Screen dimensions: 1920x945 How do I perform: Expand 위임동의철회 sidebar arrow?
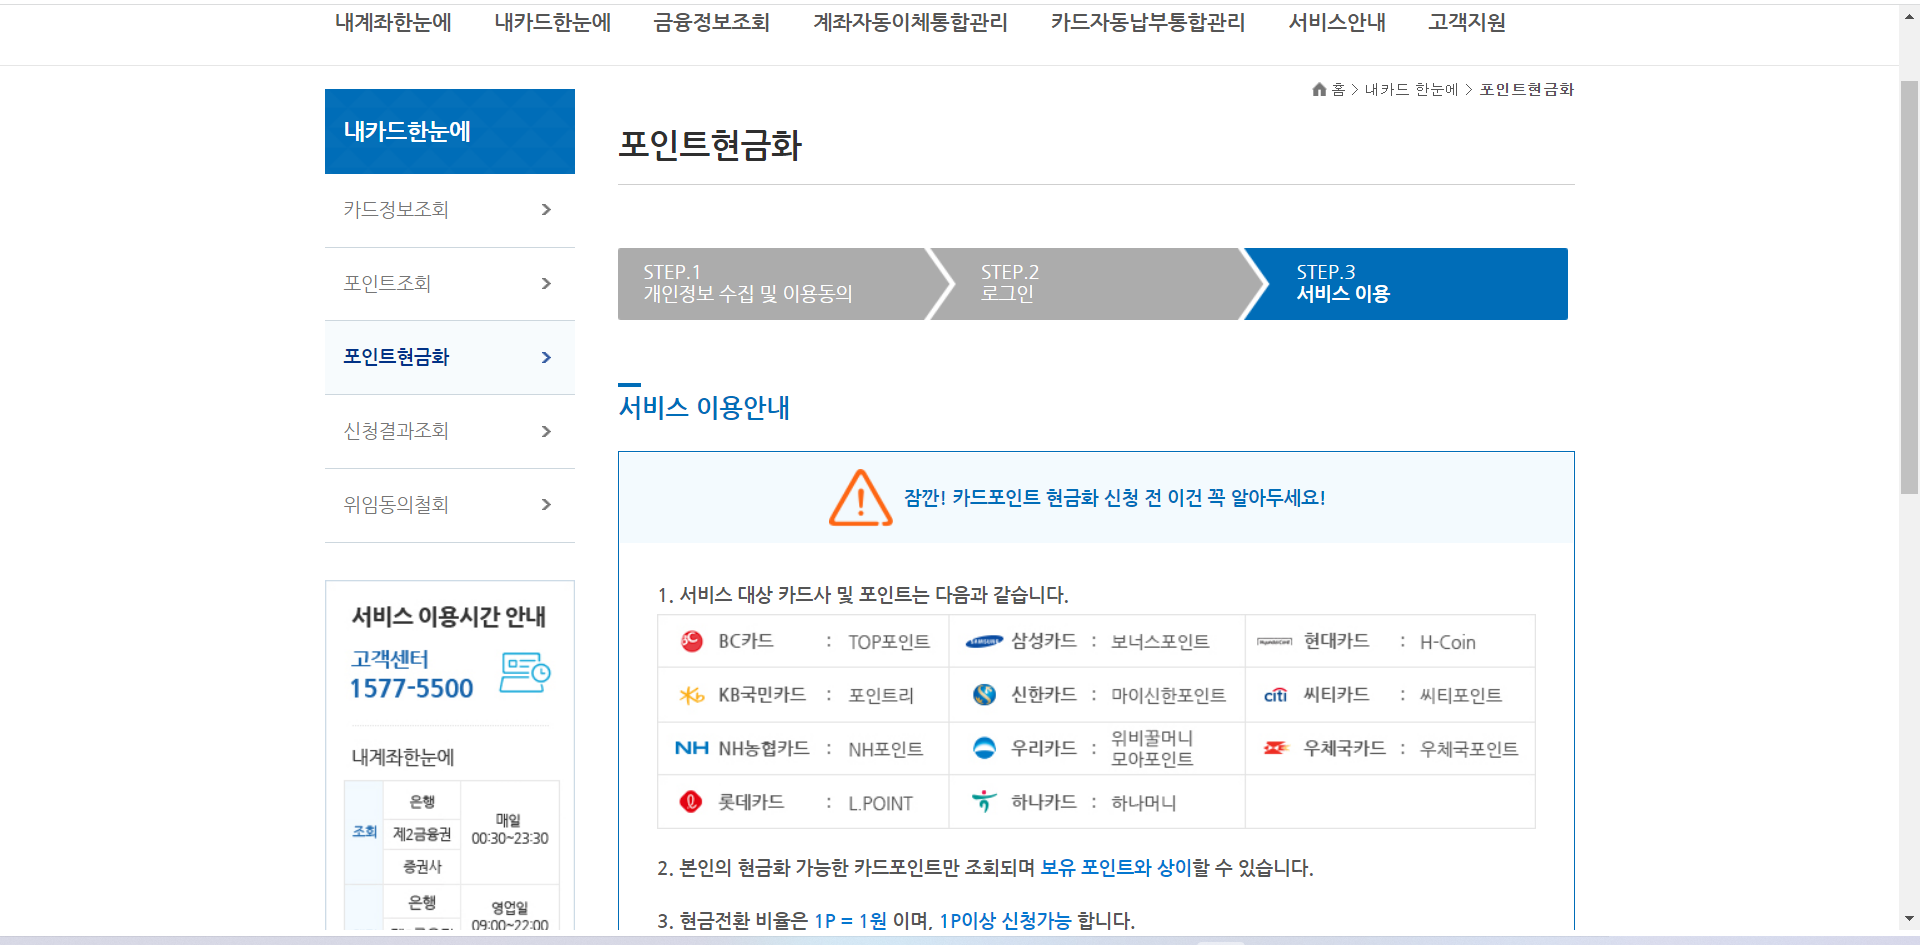coord(546,504)
